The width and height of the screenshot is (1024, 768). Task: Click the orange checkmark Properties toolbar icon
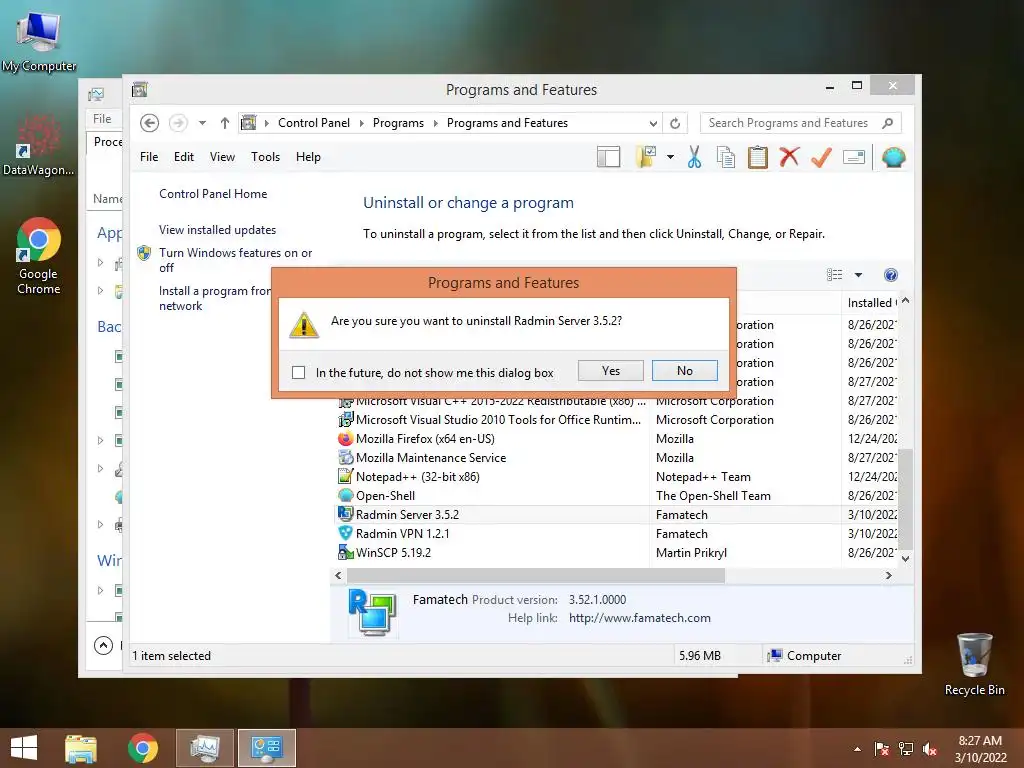822,157
